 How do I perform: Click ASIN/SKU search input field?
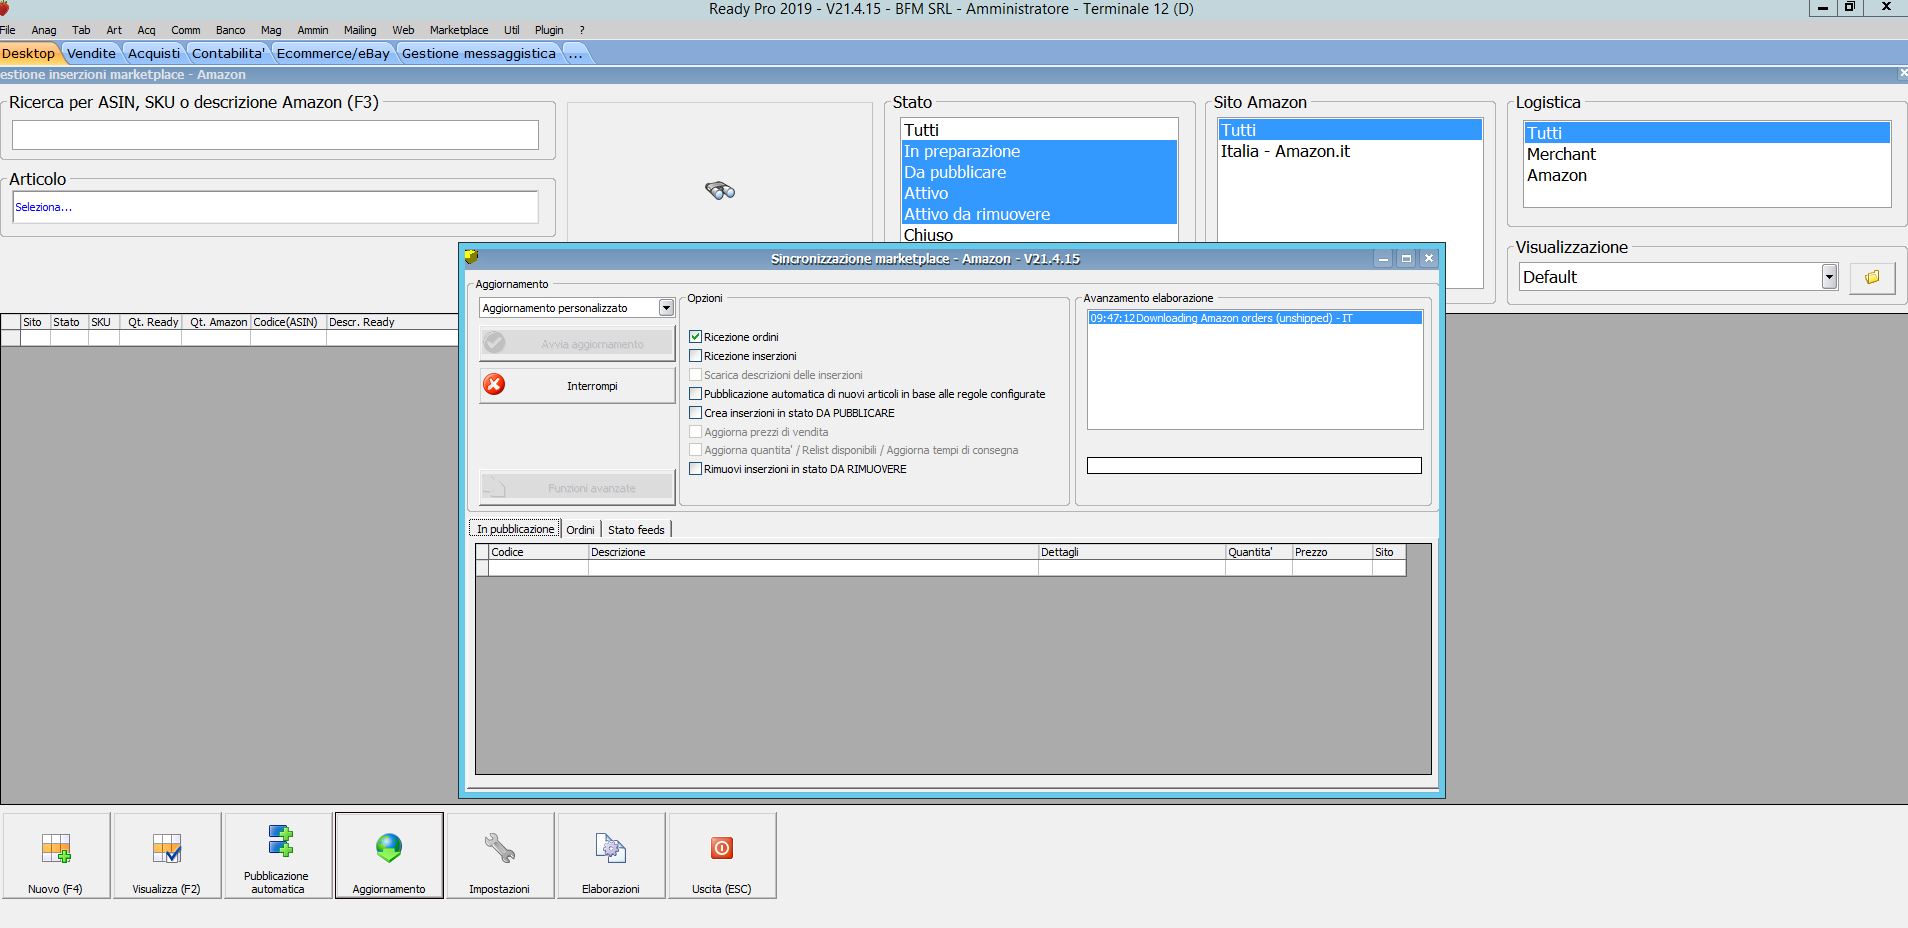point(275,135)
